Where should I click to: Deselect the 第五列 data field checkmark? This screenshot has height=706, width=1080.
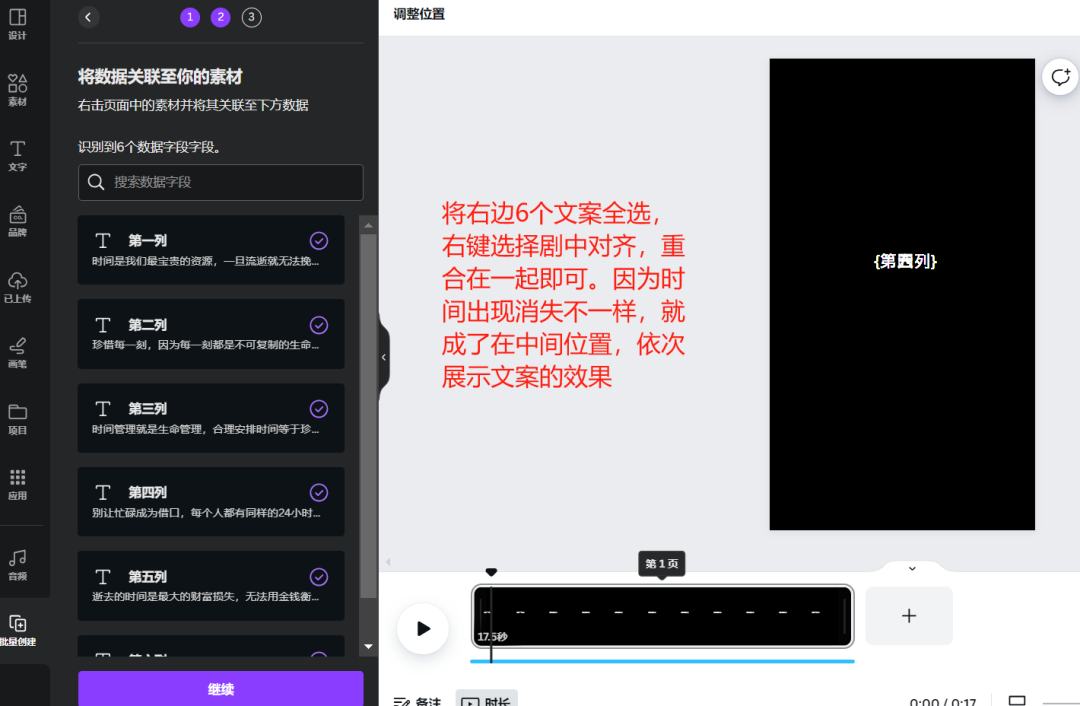(x=319, y=577)
